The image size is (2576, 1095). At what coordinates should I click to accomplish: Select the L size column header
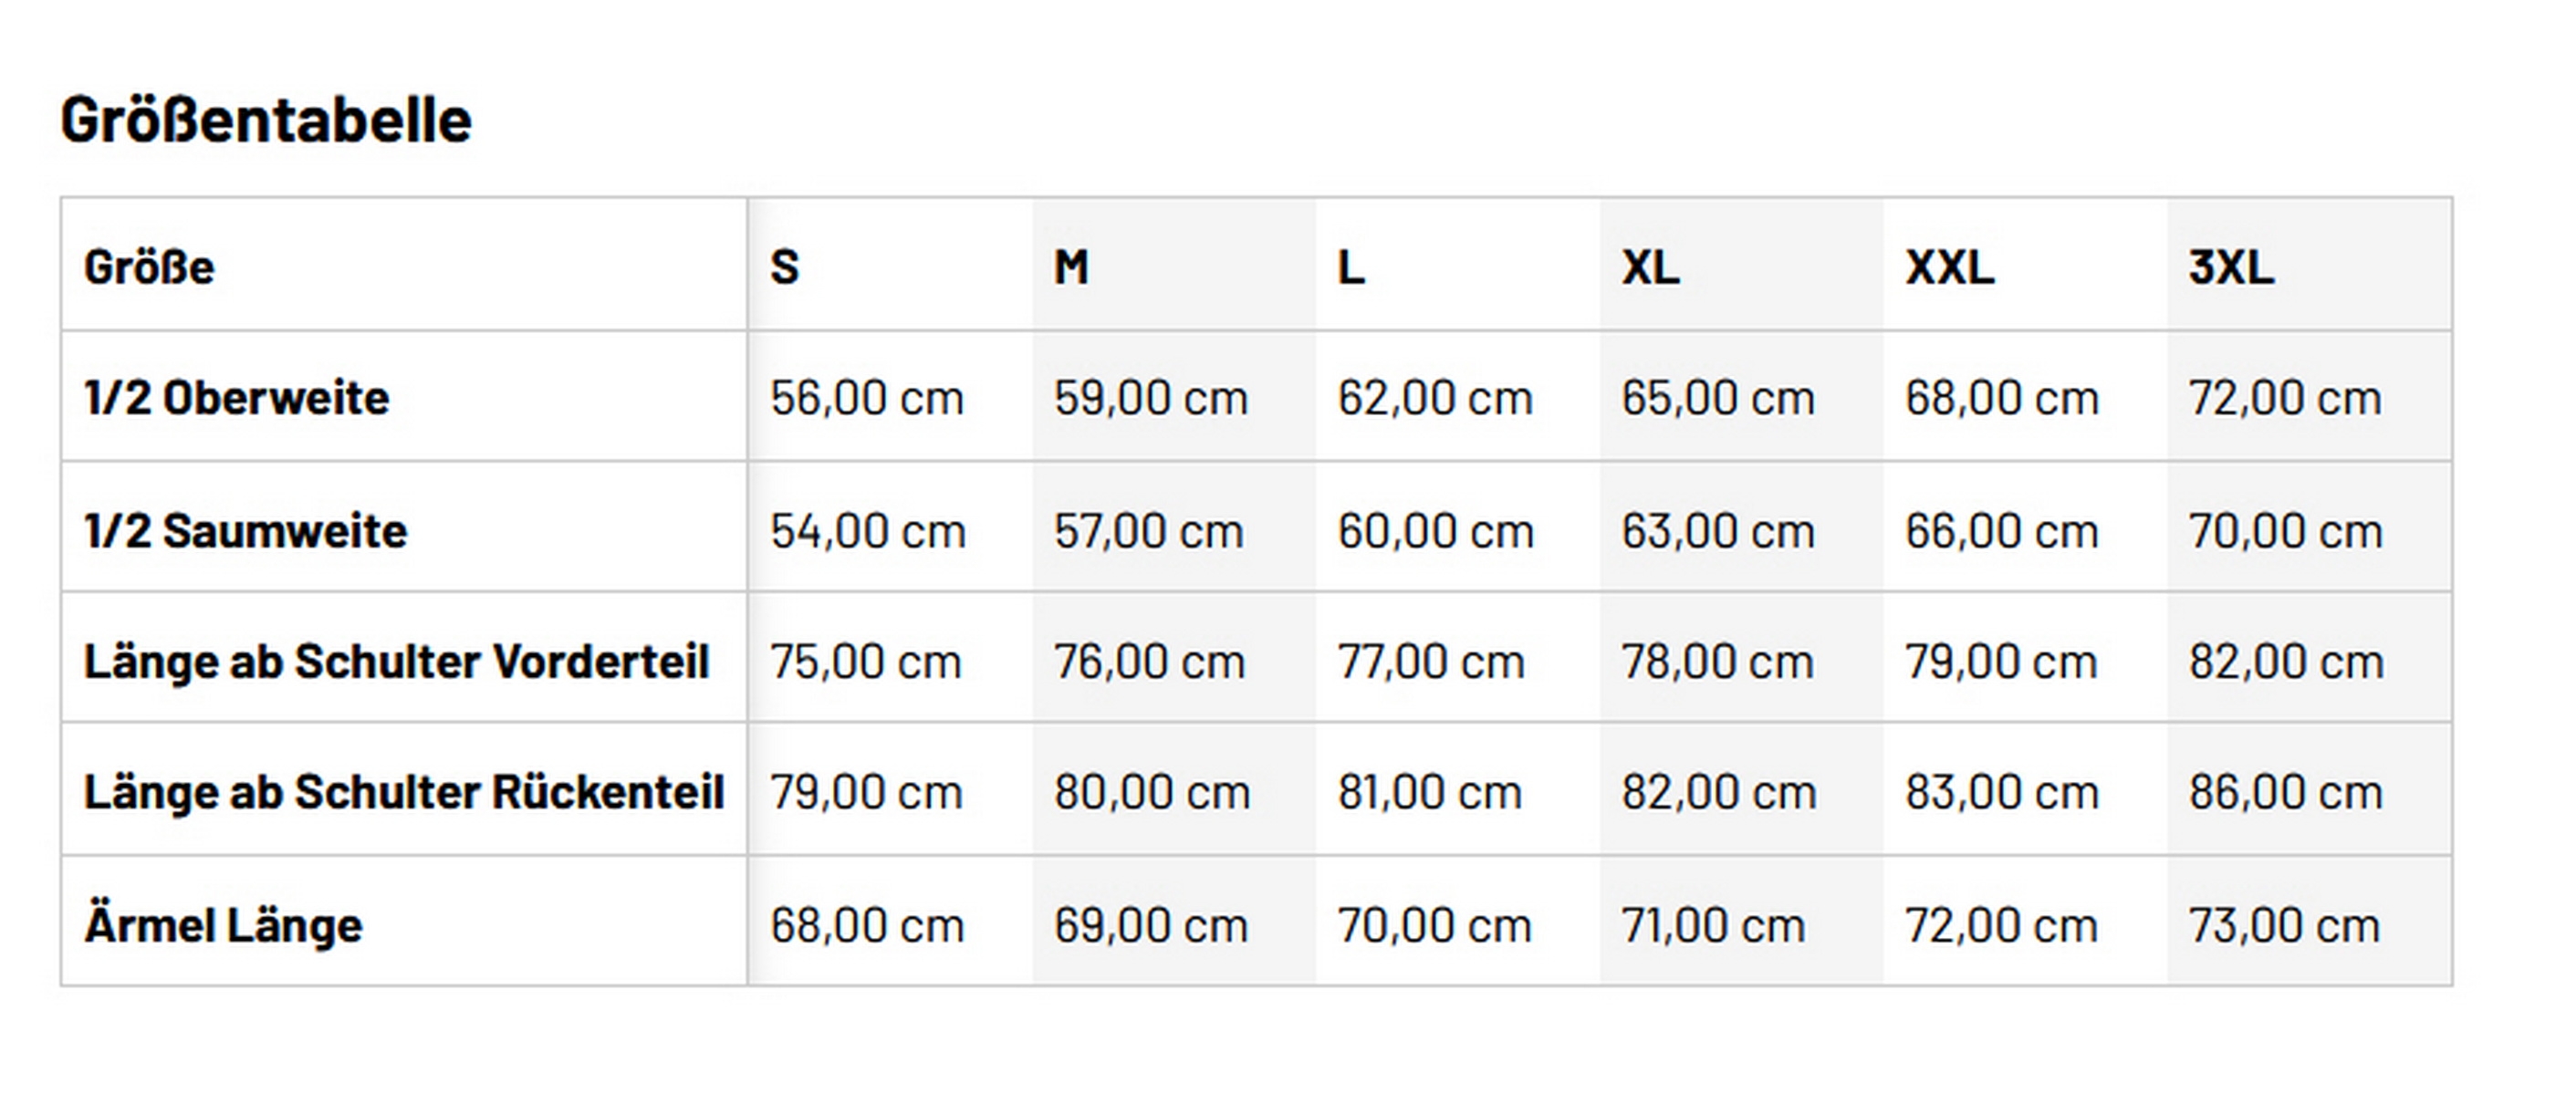(x=1351, y=267)
